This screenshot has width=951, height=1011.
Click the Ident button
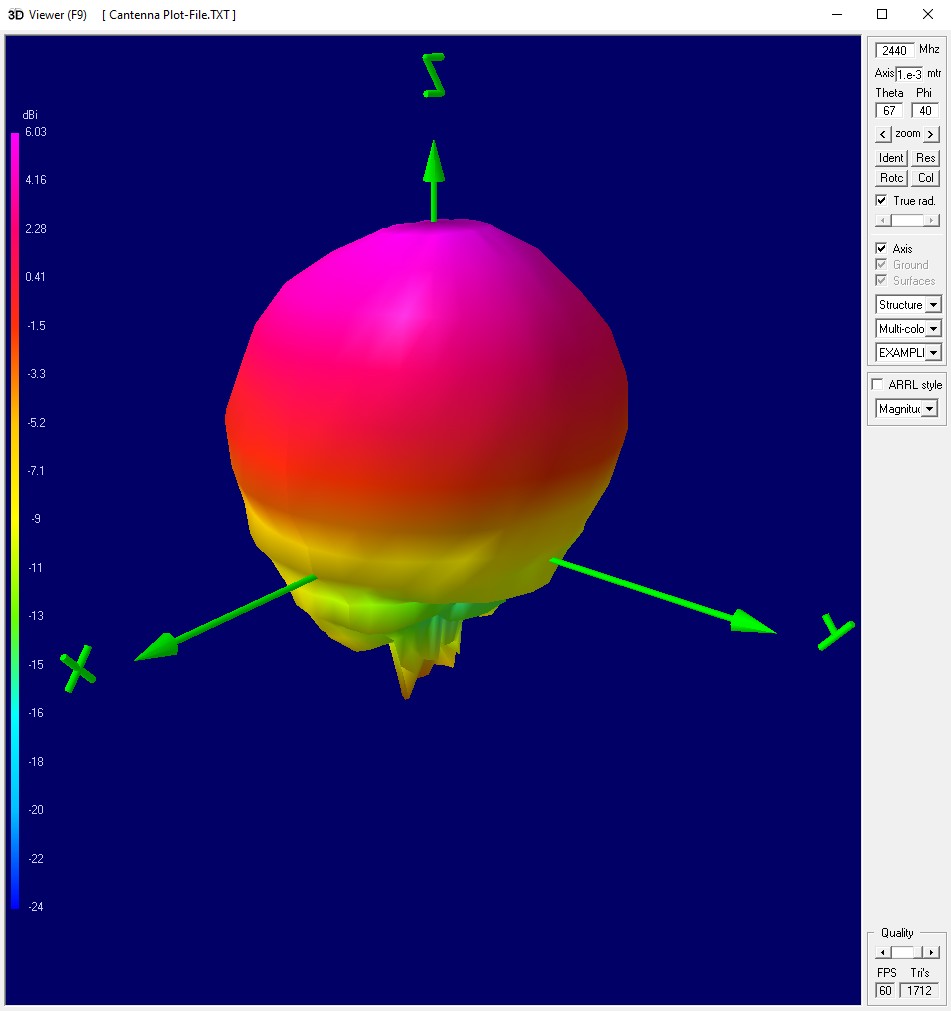point(891,158)
